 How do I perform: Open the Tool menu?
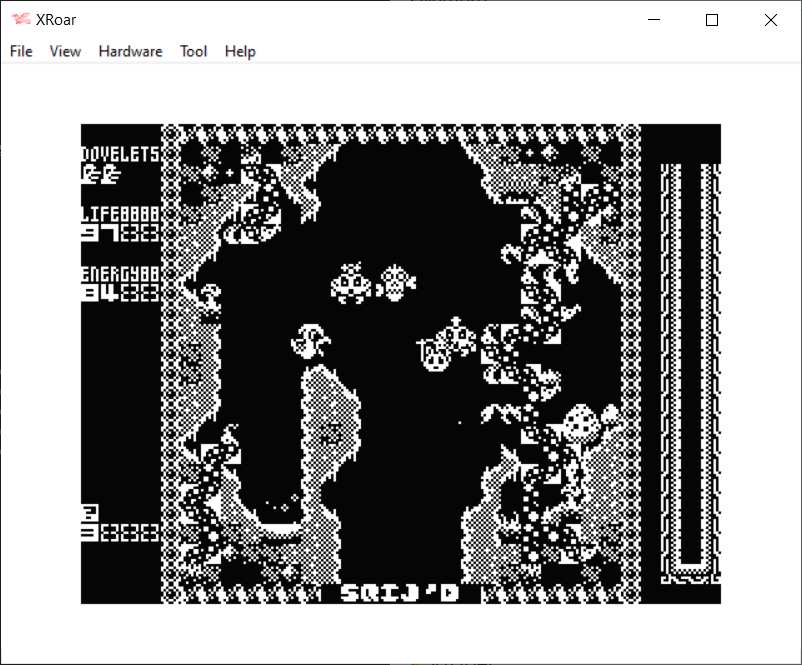click(x=193, y=51)
